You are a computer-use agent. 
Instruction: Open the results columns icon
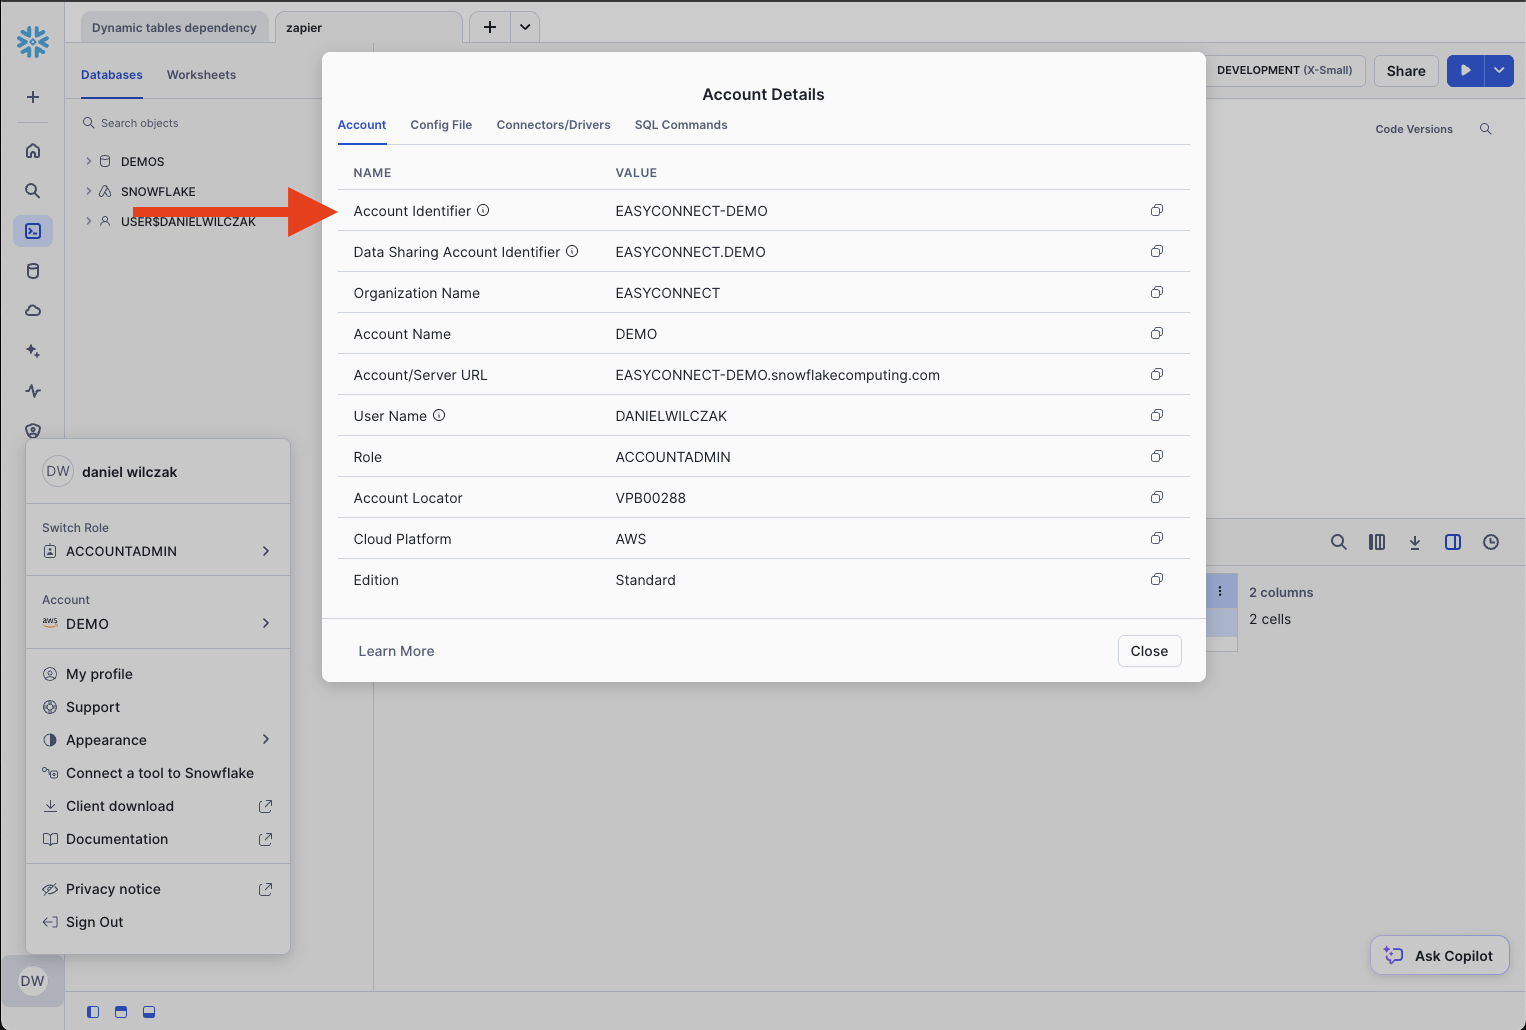click(1377, 542)
